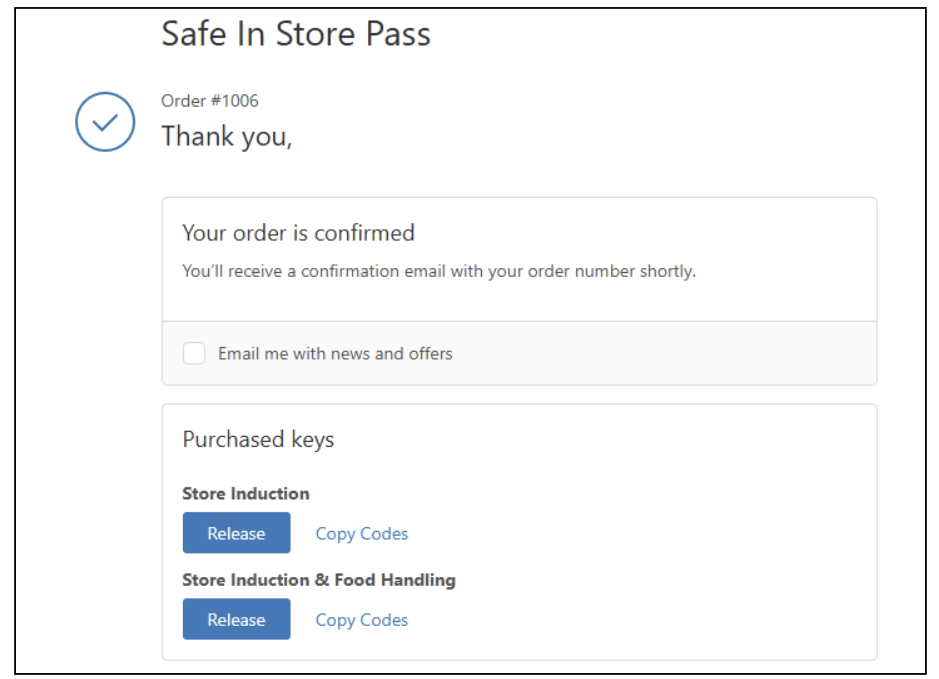Open the Safe In Store Pass store title
The height and width of the screenshot is (679, 939).
point(296,34)
